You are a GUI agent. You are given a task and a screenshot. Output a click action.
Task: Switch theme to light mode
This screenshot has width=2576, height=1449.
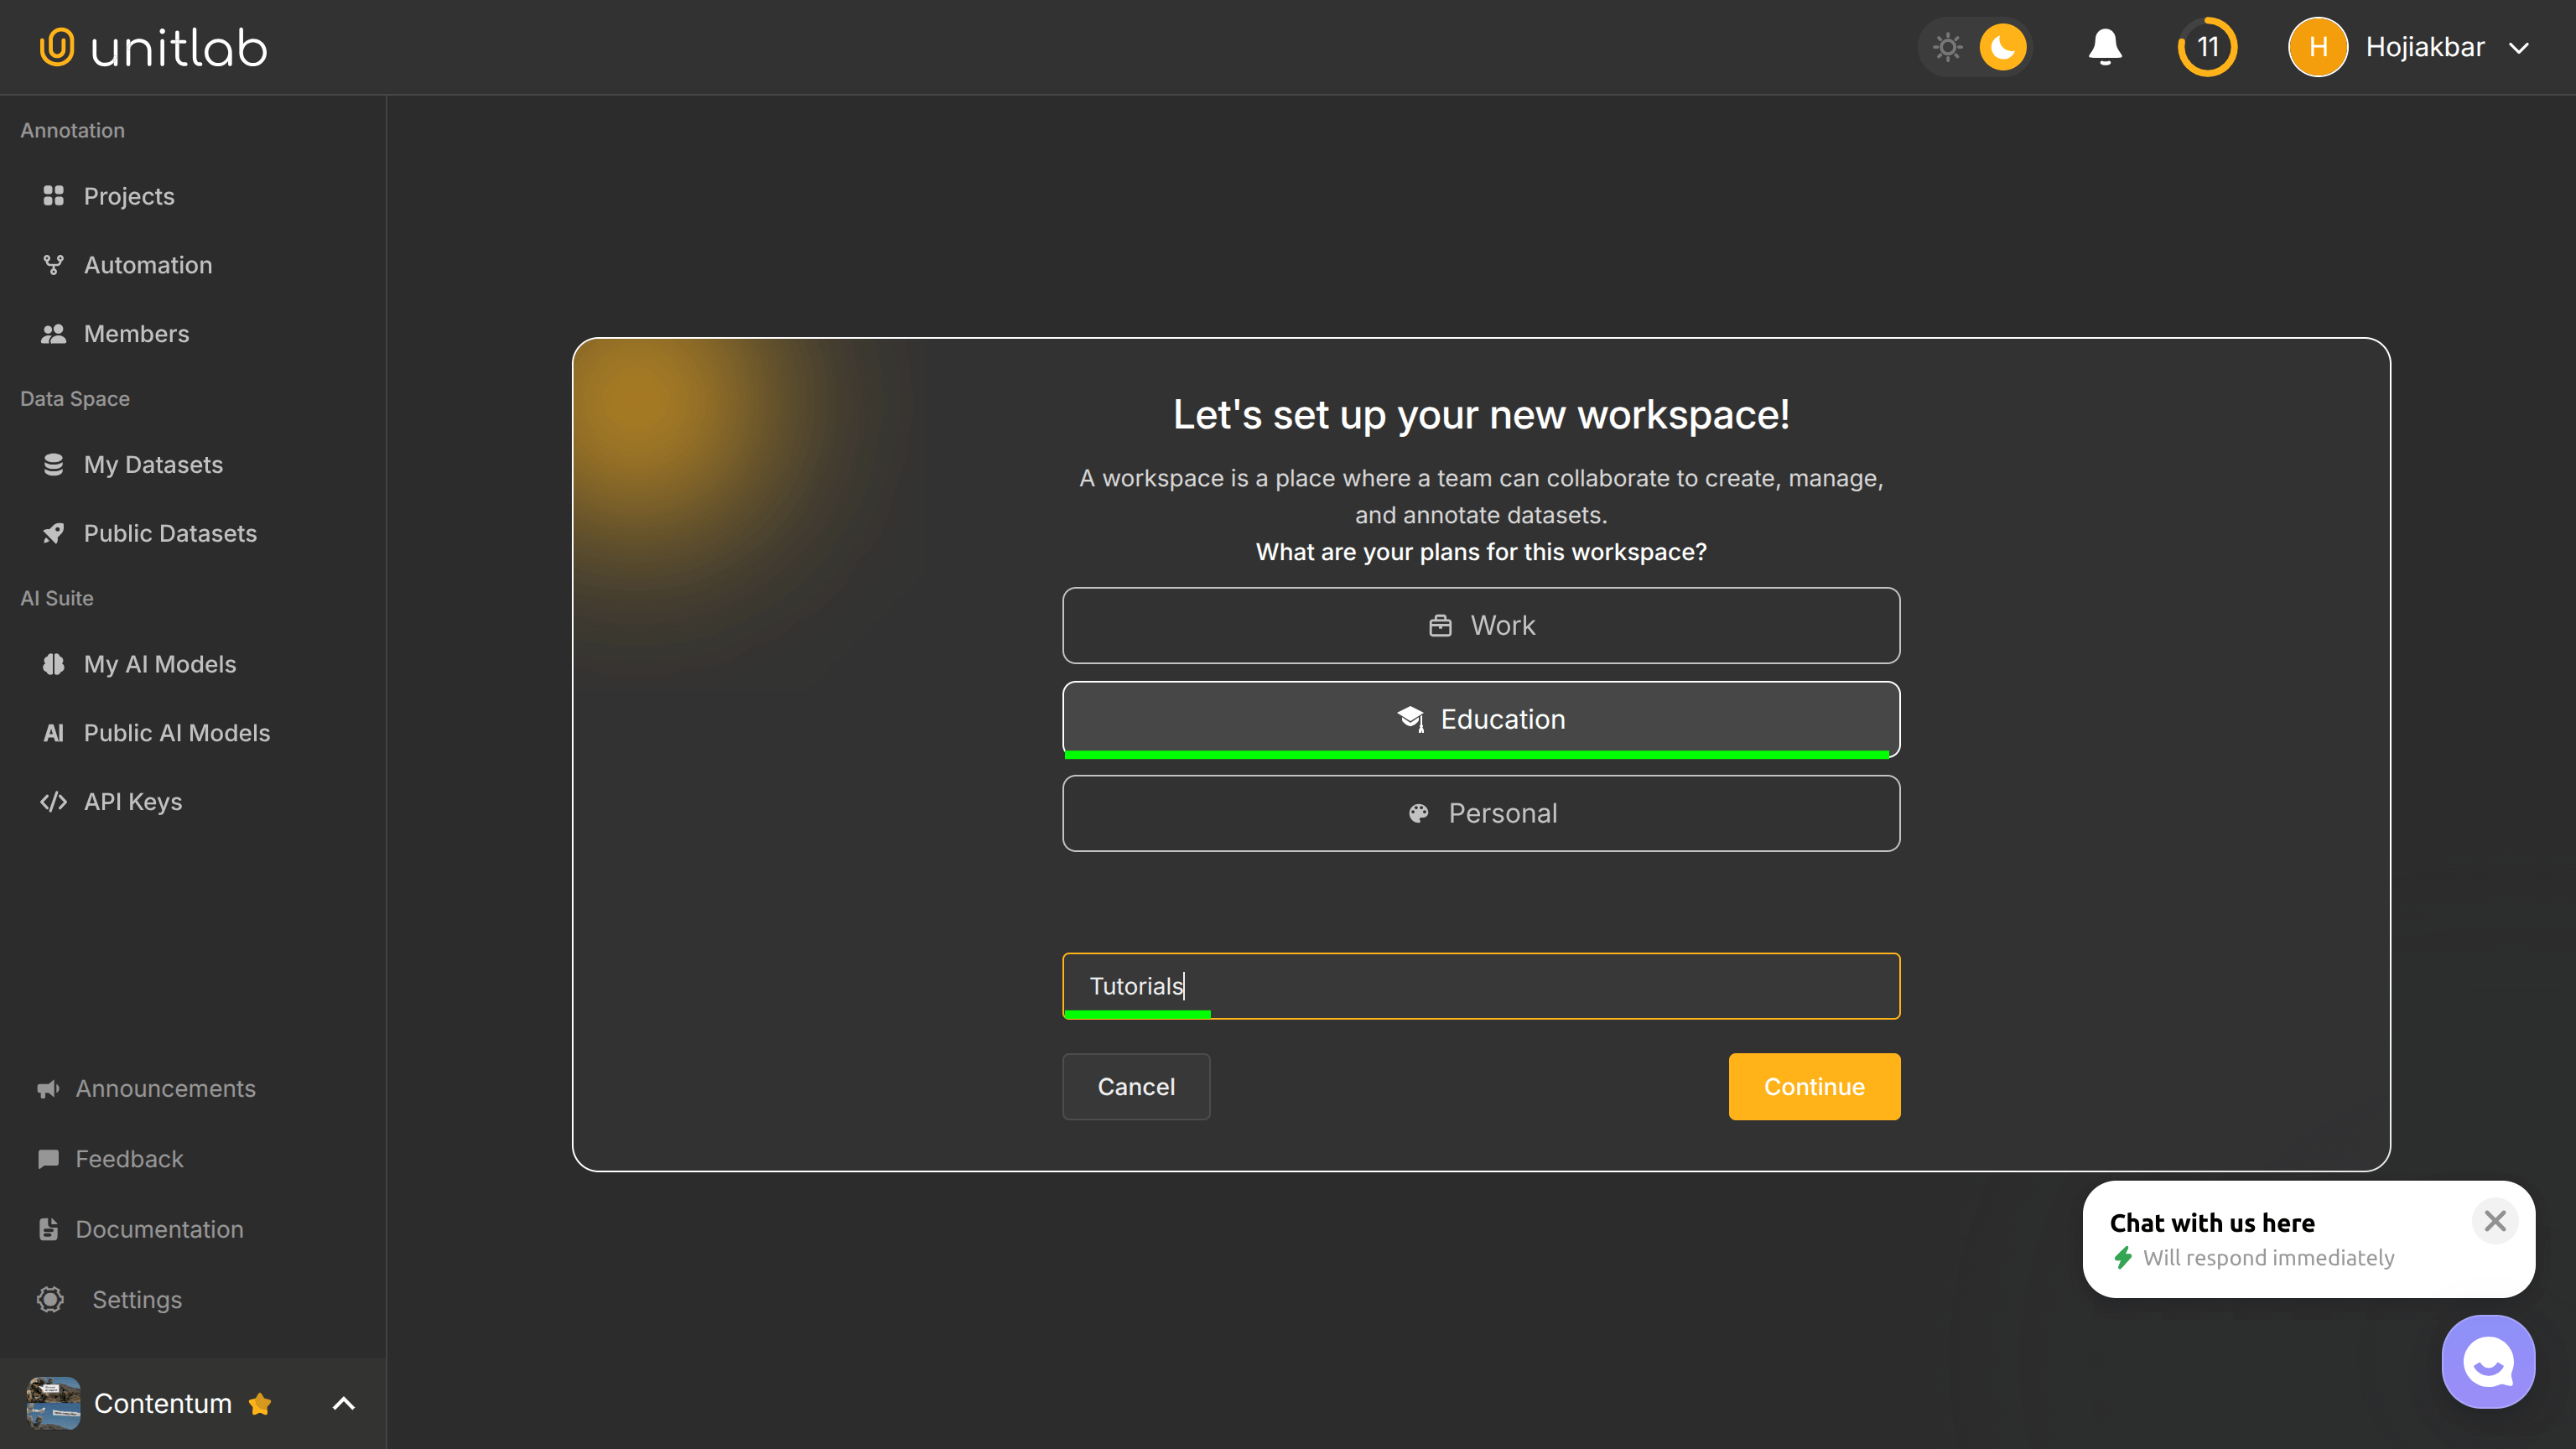click(1946, 46)
